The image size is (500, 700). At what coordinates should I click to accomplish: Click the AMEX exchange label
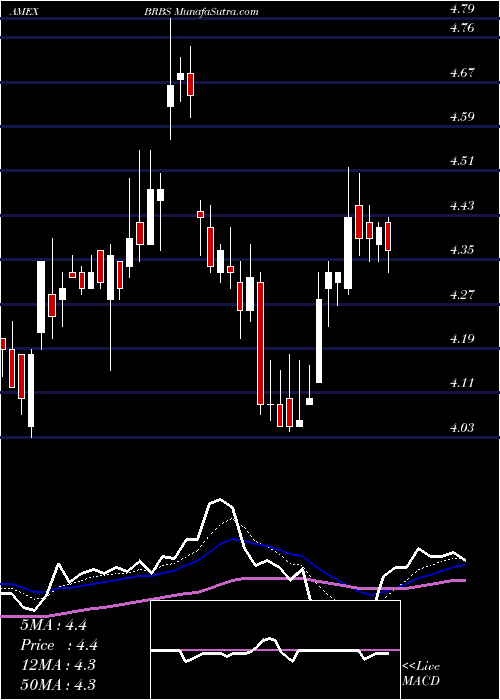click(x=25, y=12)
